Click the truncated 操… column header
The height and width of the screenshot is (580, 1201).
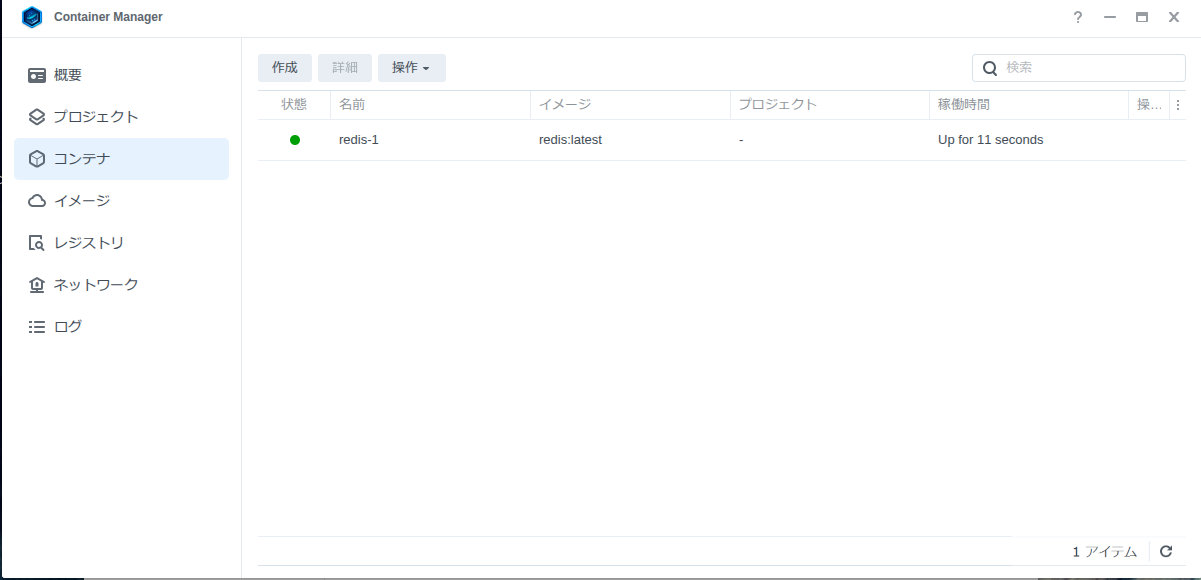(1149, 105)
